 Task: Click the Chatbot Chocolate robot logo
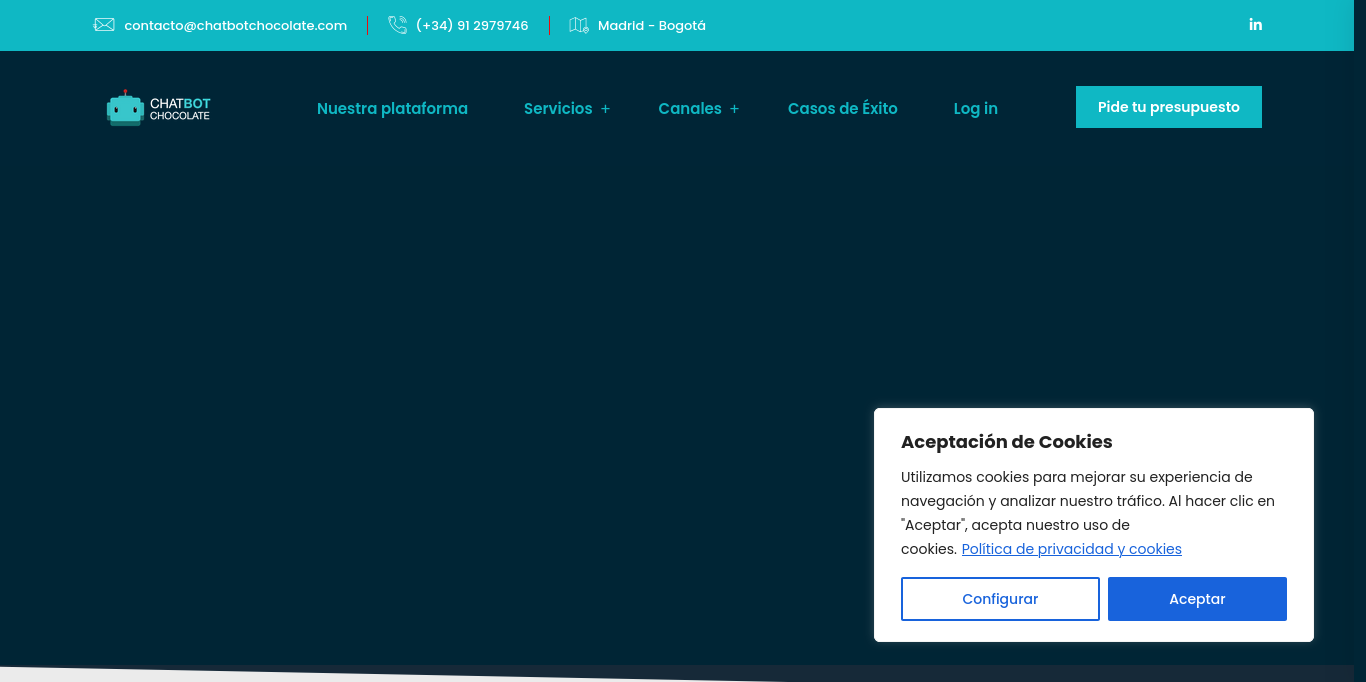point(125,108)
